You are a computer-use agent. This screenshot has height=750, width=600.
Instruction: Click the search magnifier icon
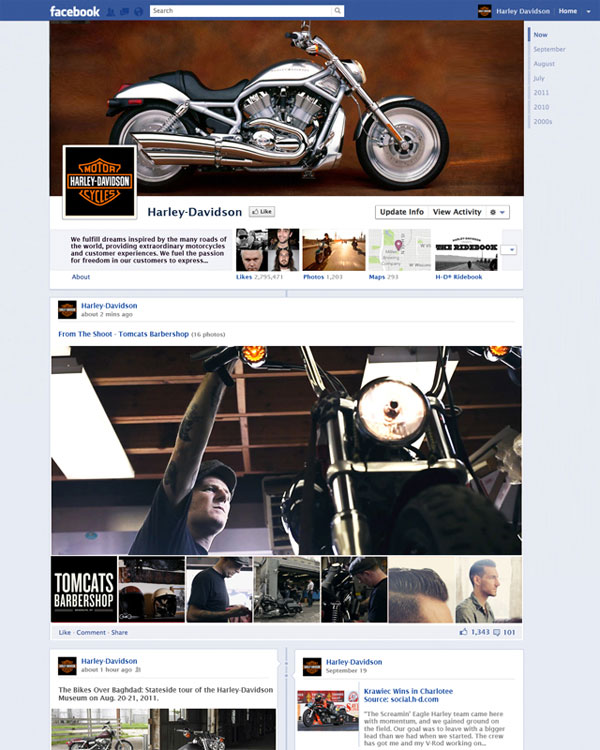click(338, 11)
